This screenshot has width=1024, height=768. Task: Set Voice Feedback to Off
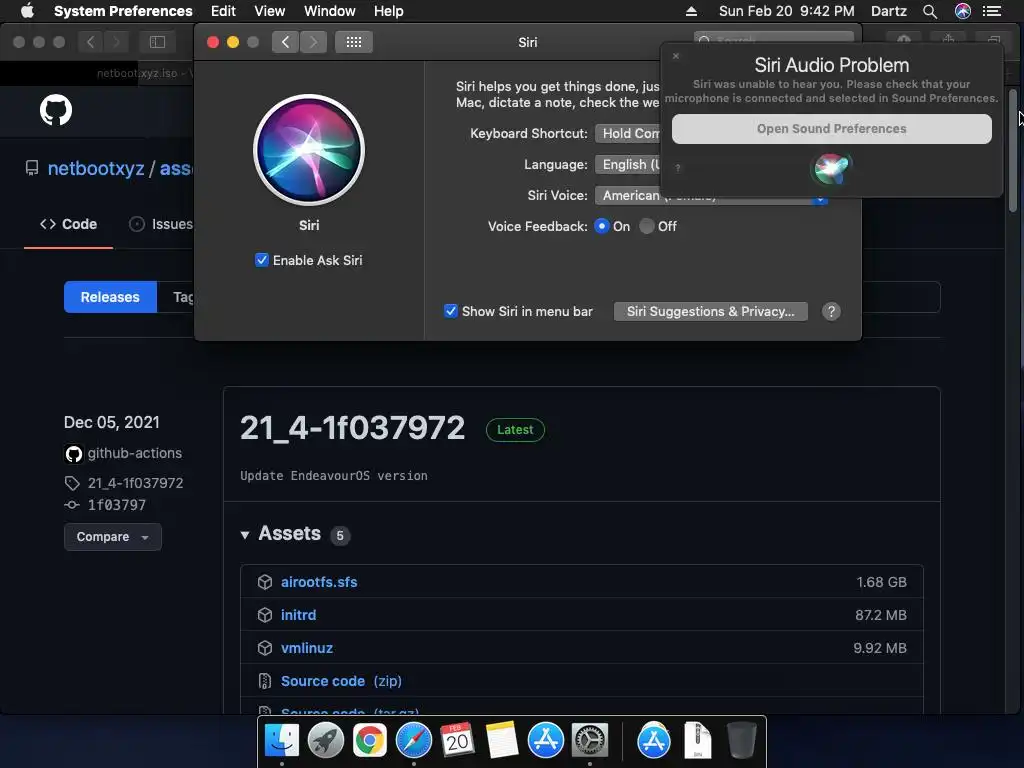tap(647, 226)
